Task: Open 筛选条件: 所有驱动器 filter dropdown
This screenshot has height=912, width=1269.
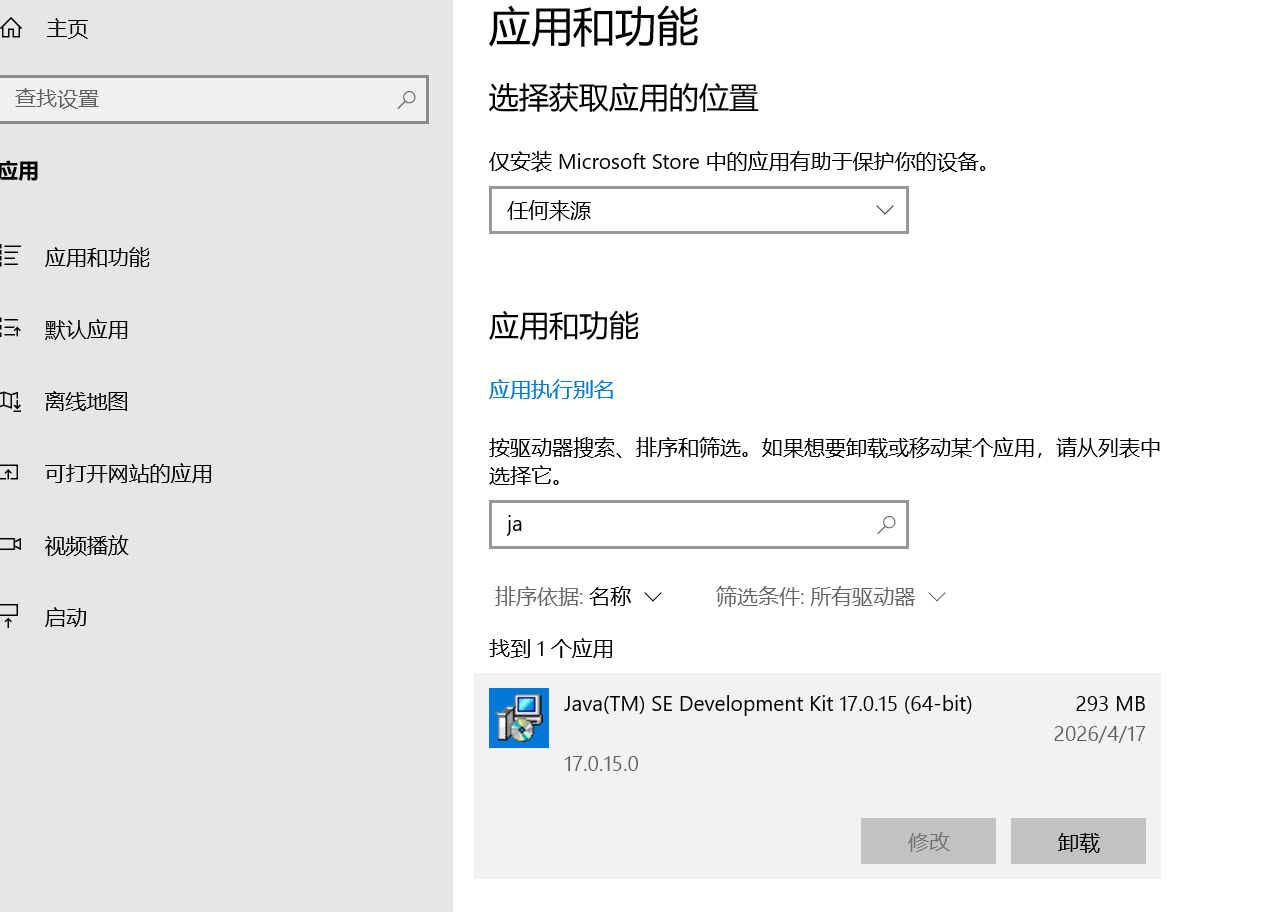Action: pos(830,597)
